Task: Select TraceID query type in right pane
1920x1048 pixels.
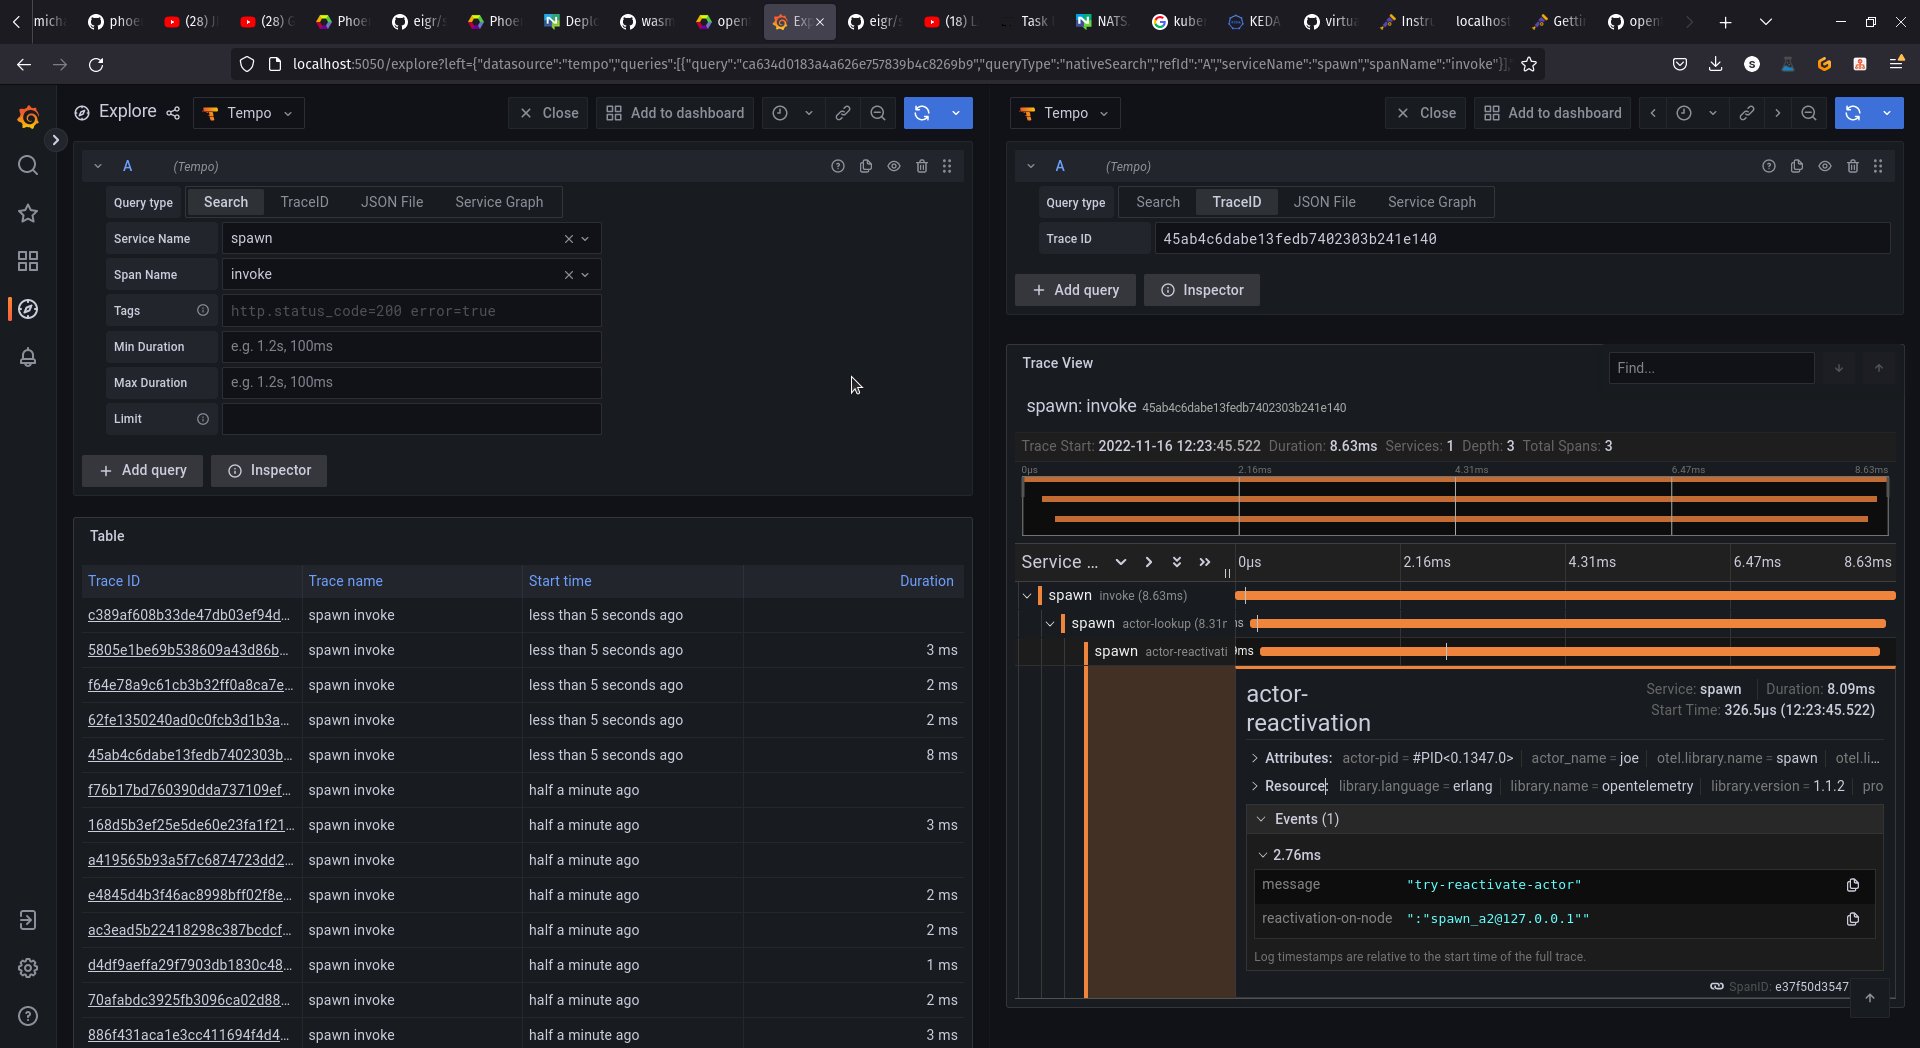Action: 1237,202
